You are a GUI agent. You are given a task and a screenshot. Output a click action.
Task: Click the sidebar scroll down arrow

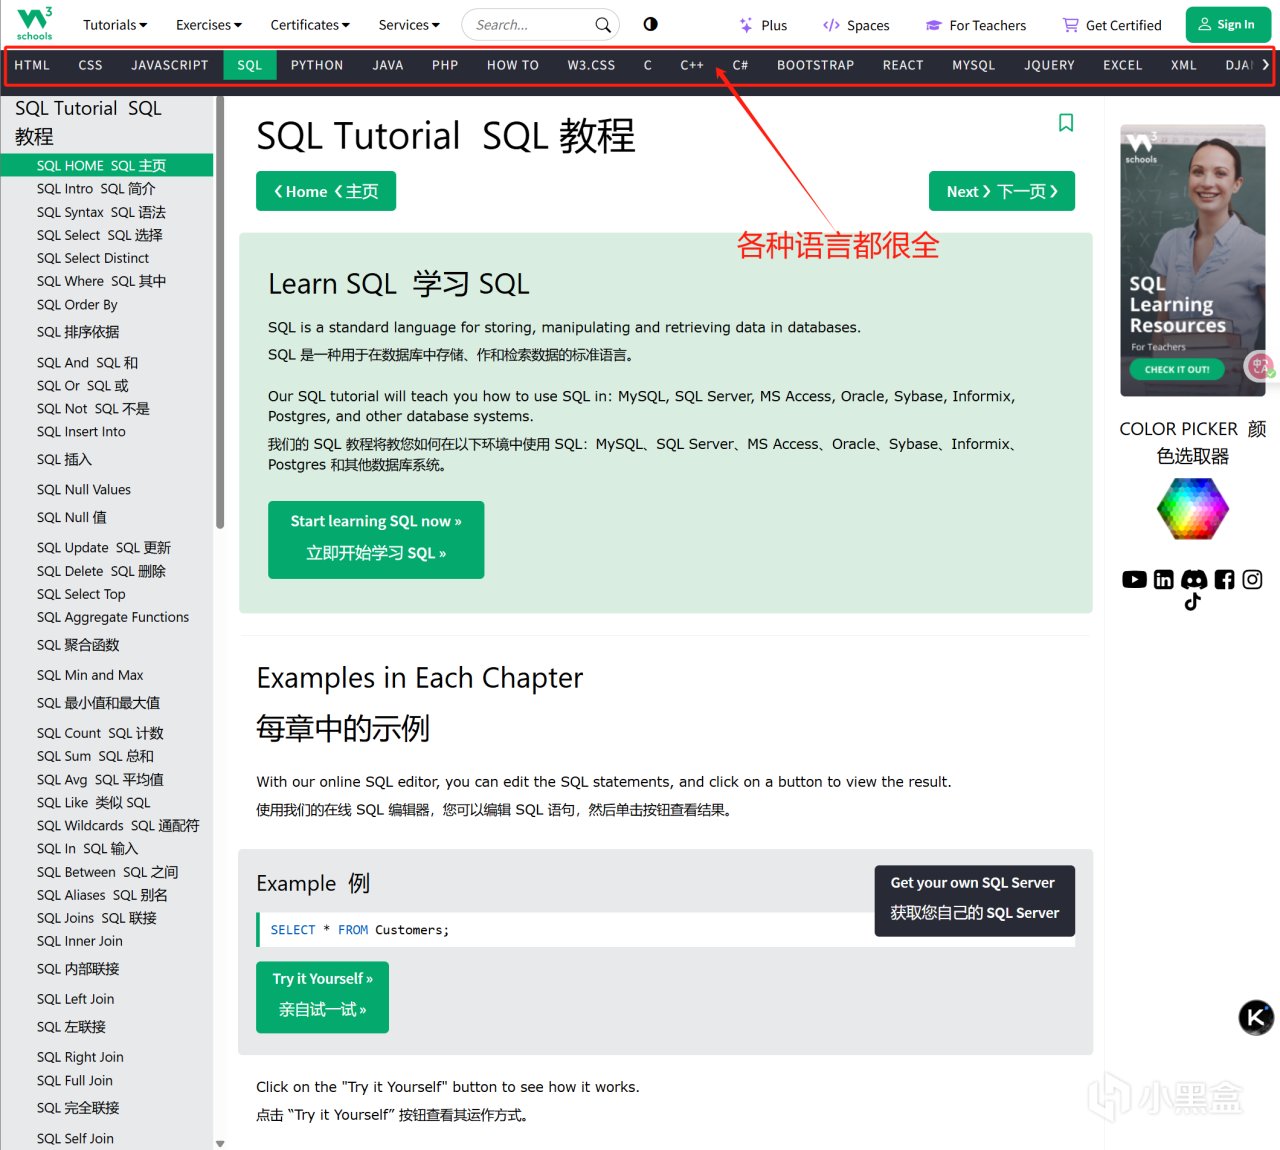[220, 1143]
